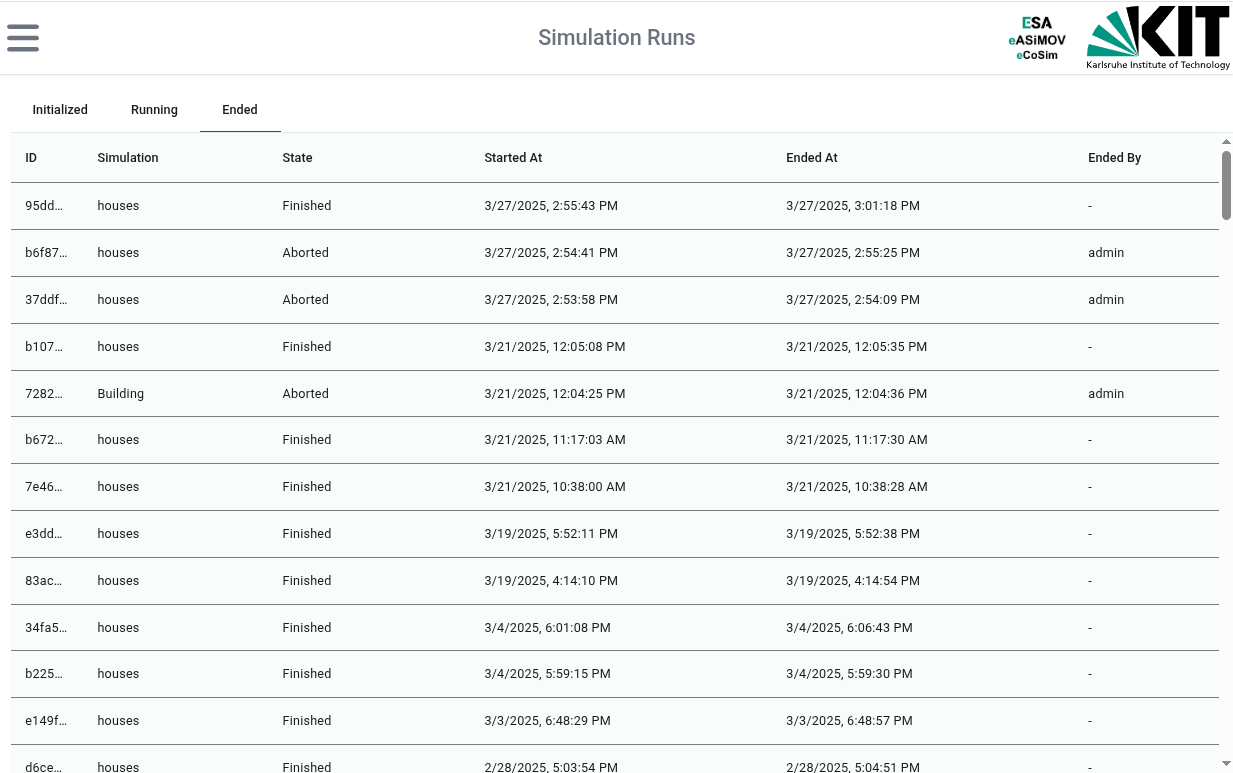Viewport: 1233px width, 773px height.
Task: Select run ID b672…
Action: point(44,440)
